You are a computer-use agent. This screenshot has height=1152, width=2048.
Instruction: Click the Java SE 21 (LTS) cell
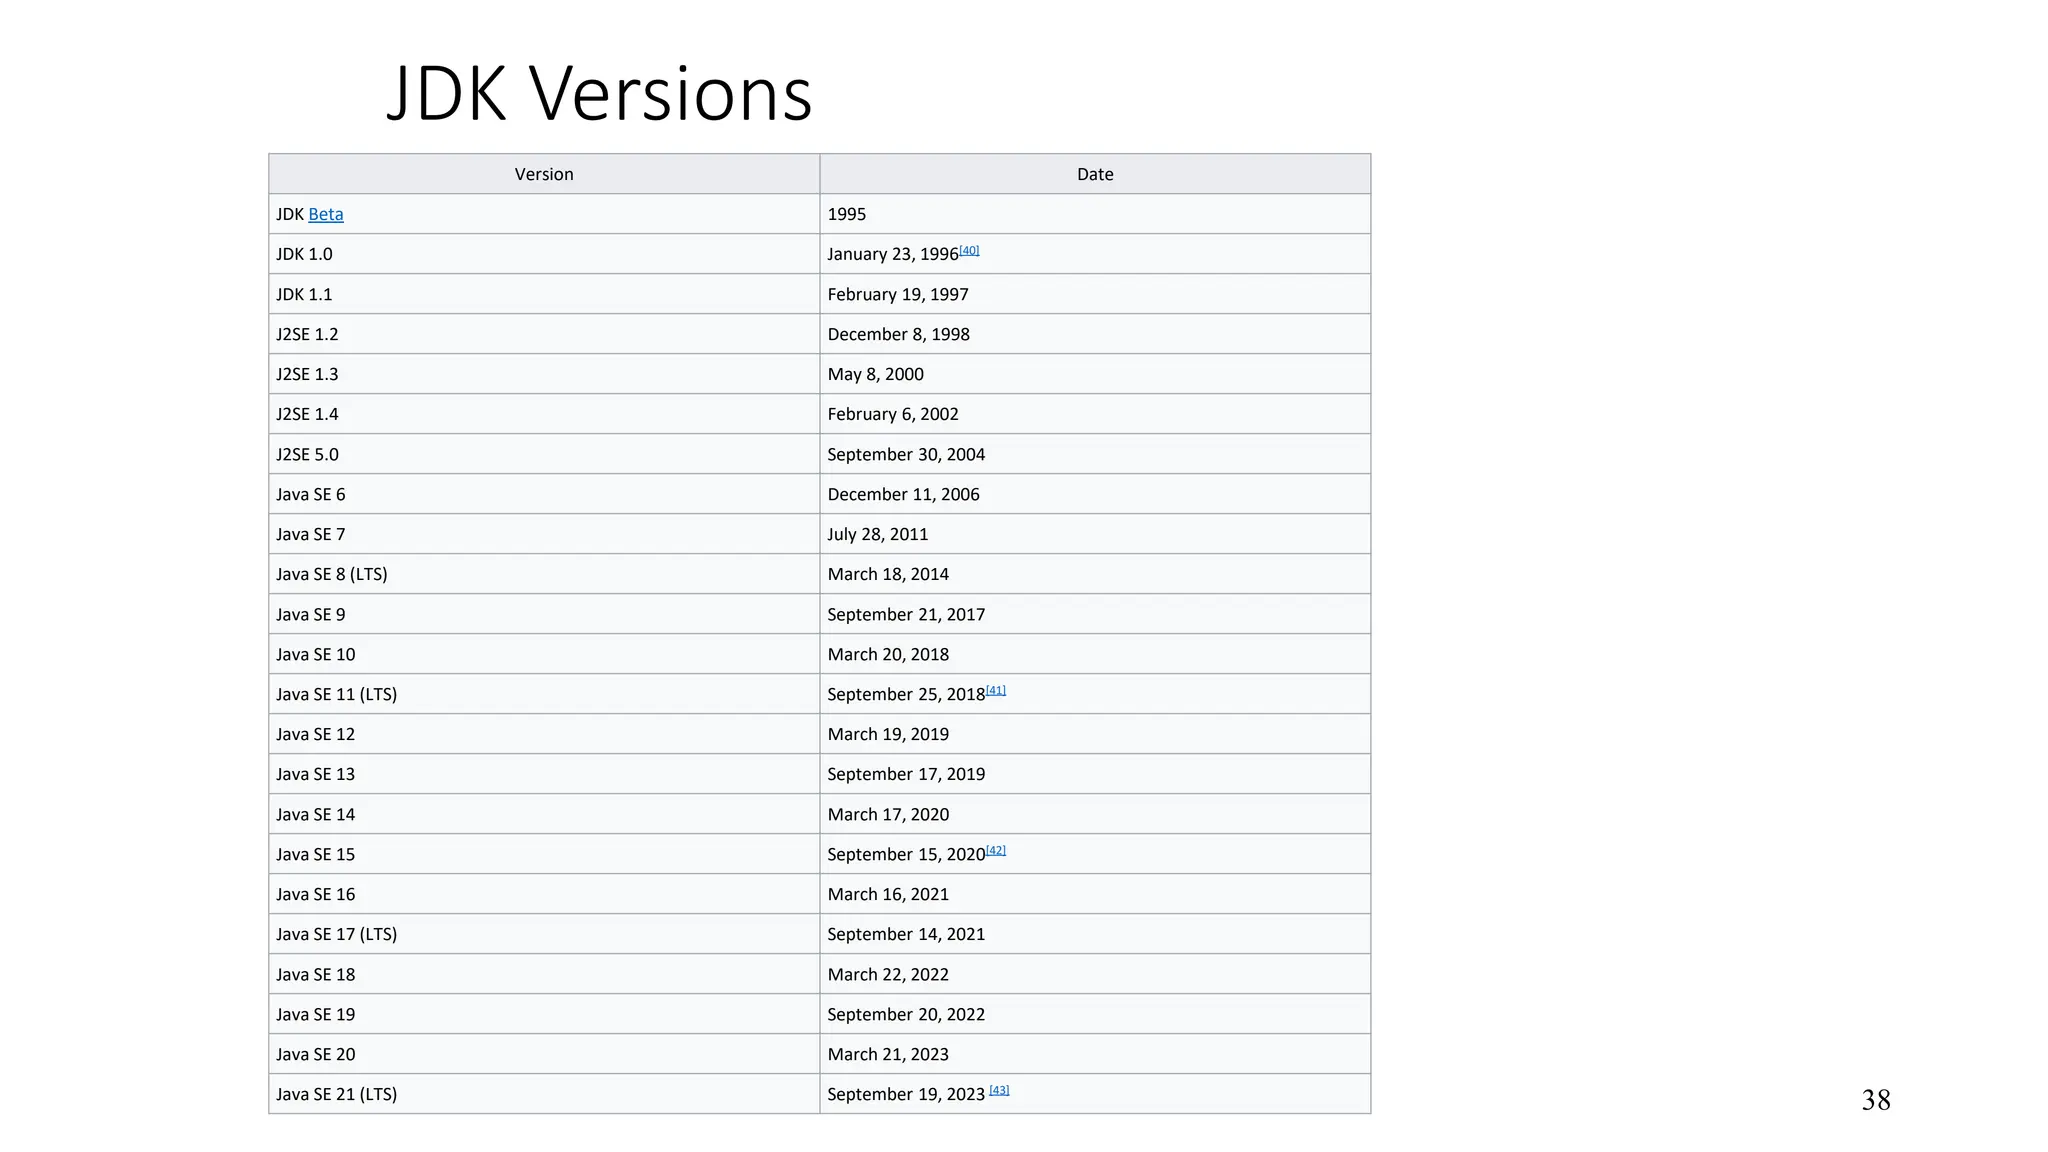click(x=544, y=1094)
